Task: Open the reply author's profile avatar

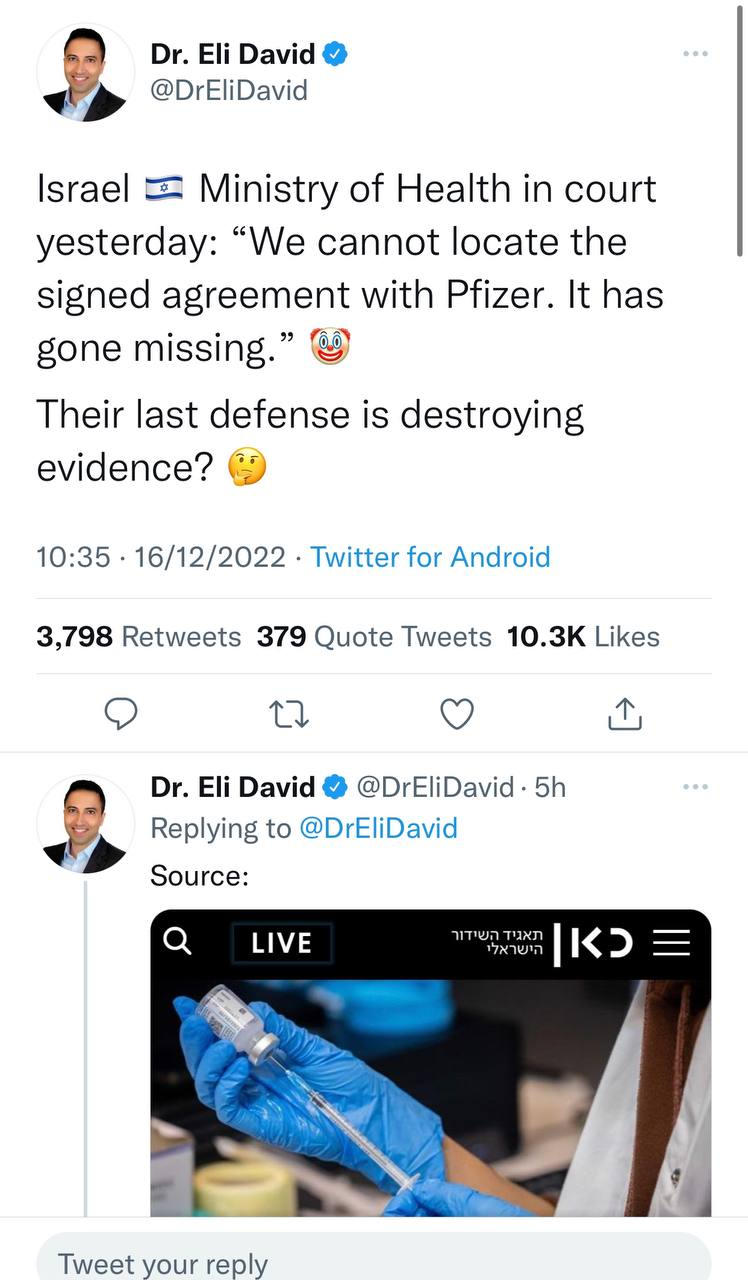Action: 85,824
